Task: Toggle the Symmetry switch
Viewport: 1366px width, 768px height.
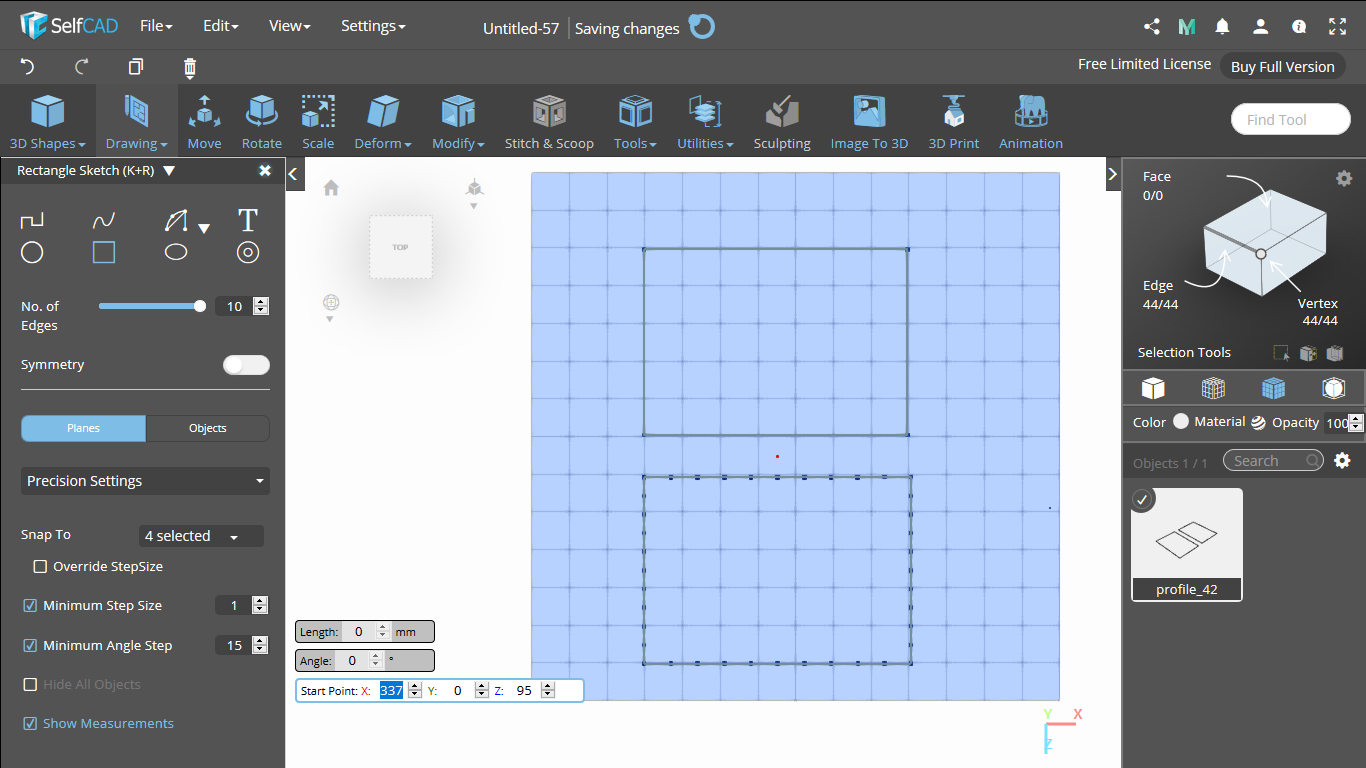Action: (246, 365)
